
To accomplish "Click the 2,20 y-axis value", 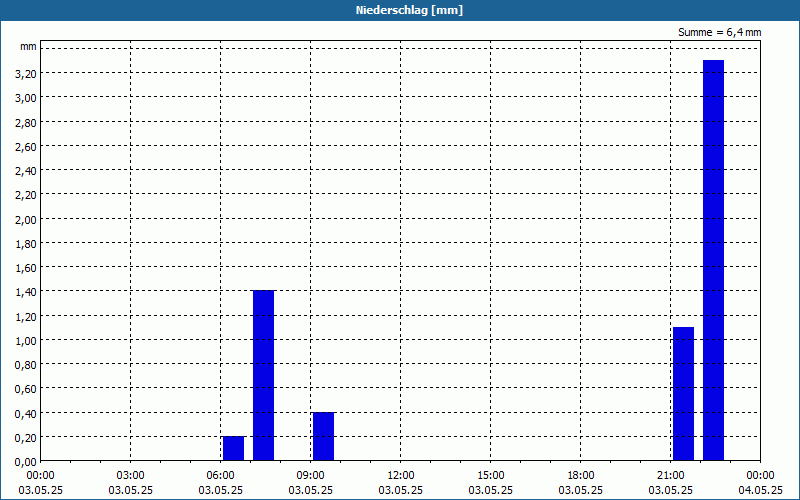I will coord(26,195).
